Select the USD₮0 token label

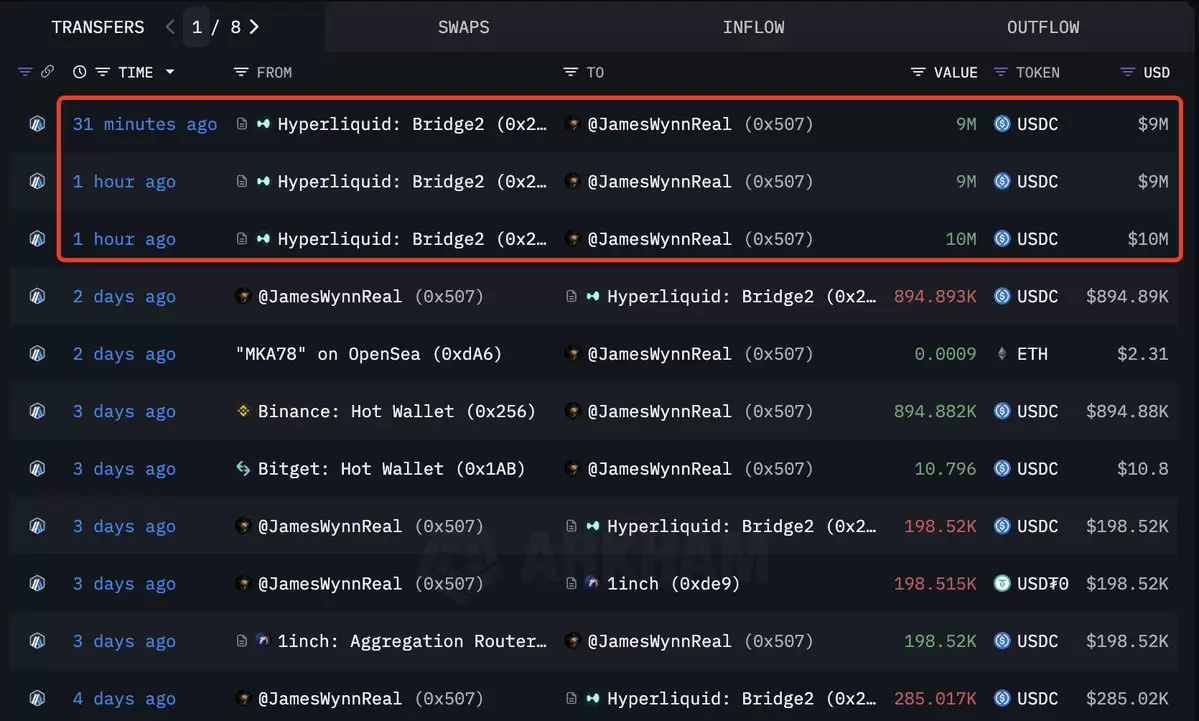tap(1042, 584)
